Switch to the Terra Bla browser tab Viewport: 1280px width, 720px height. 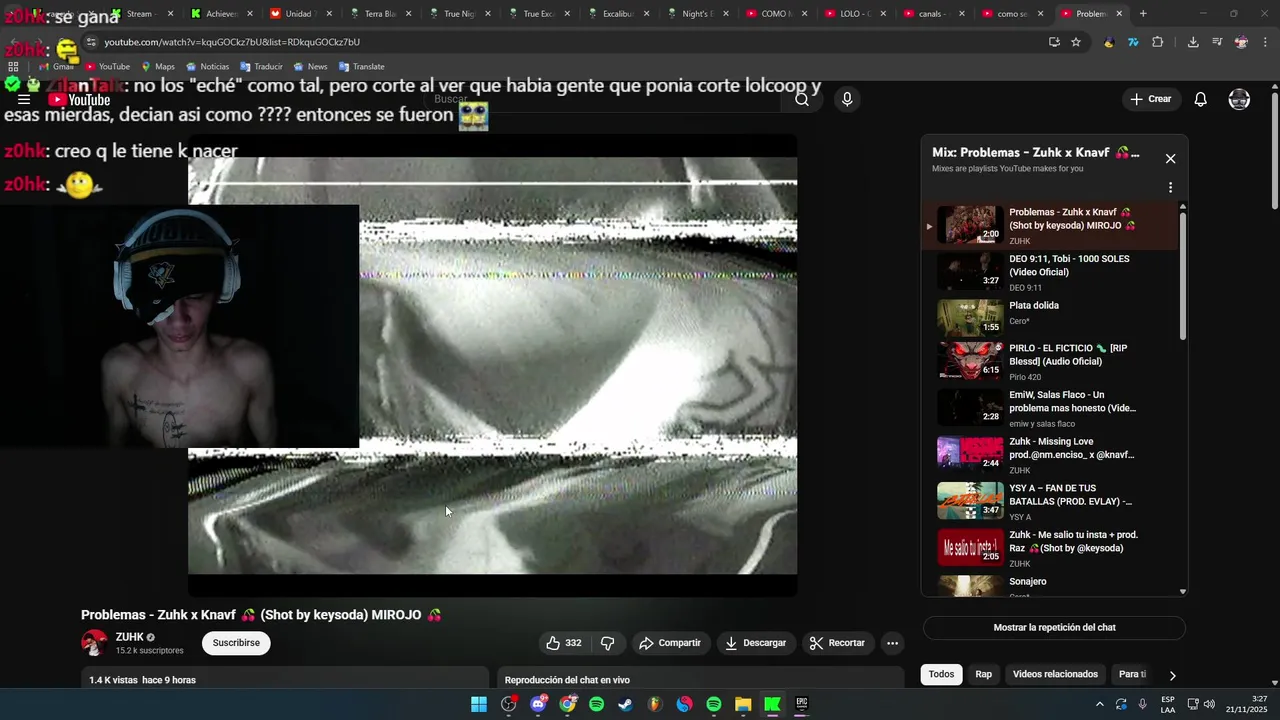click(379, 14)
